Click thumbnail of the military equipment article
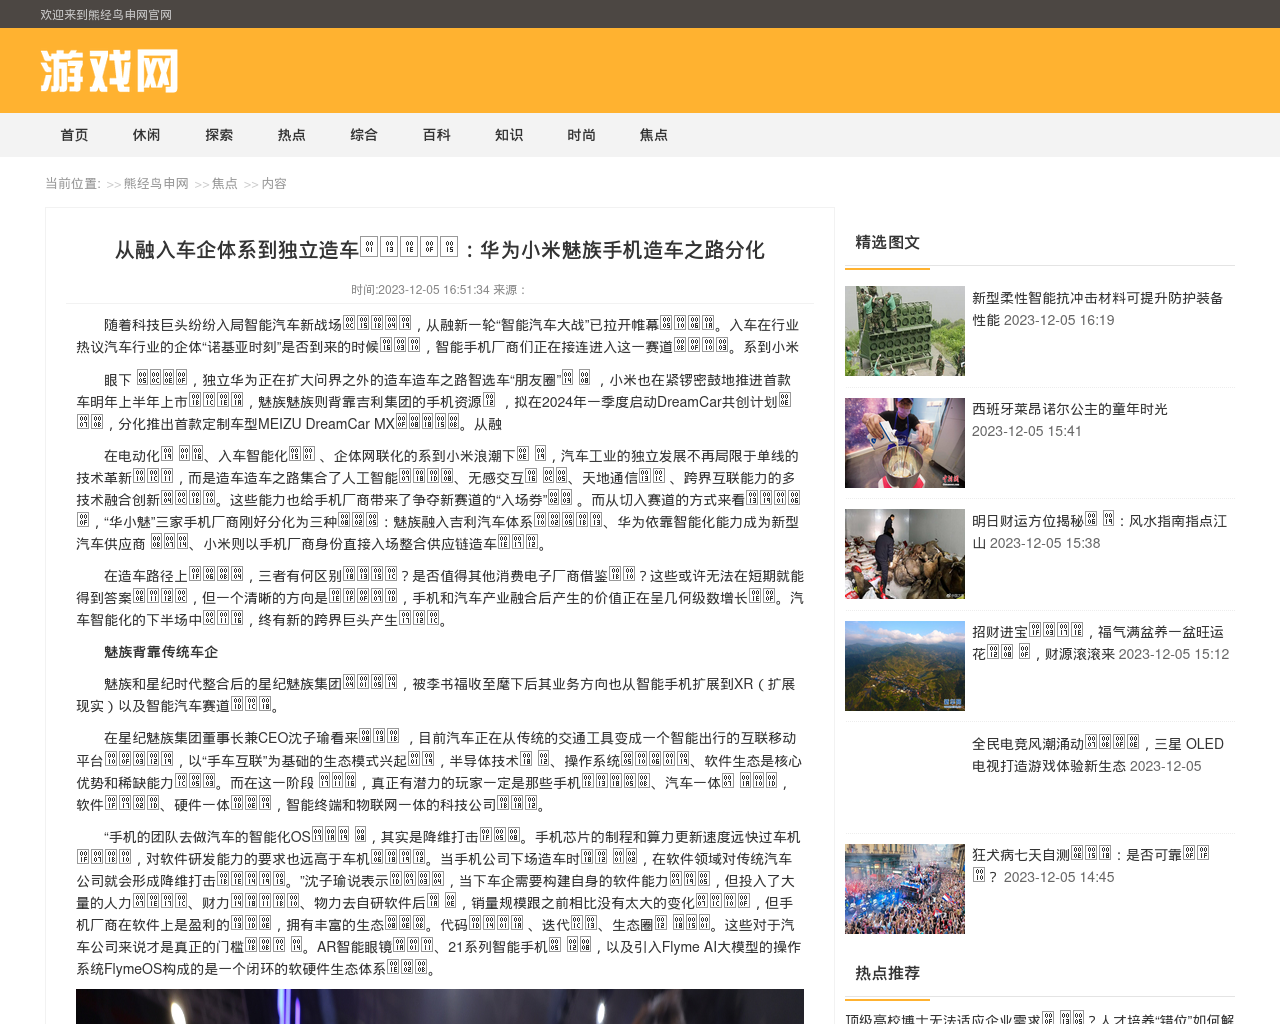Viewport: 1280px width, 1024px height. point(905,331)
